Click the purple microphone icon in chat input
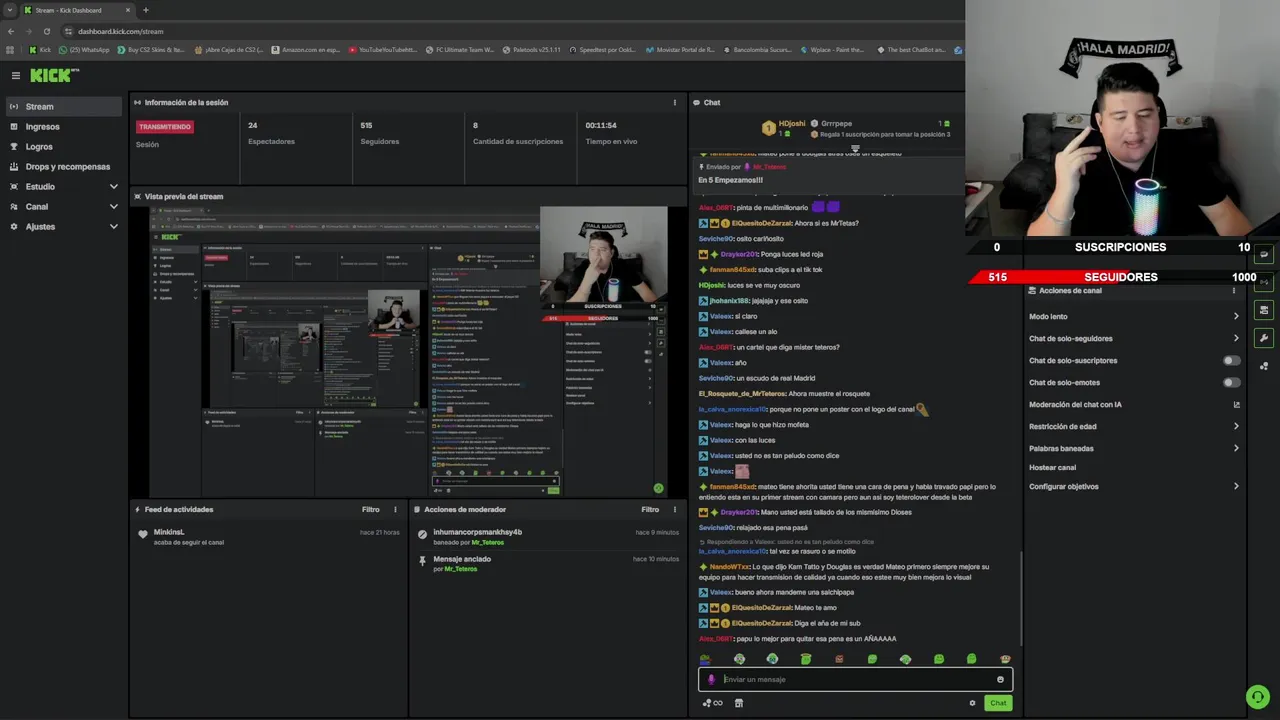The width and height of the screenshot is (1280, 720). (x=711, y=679)
